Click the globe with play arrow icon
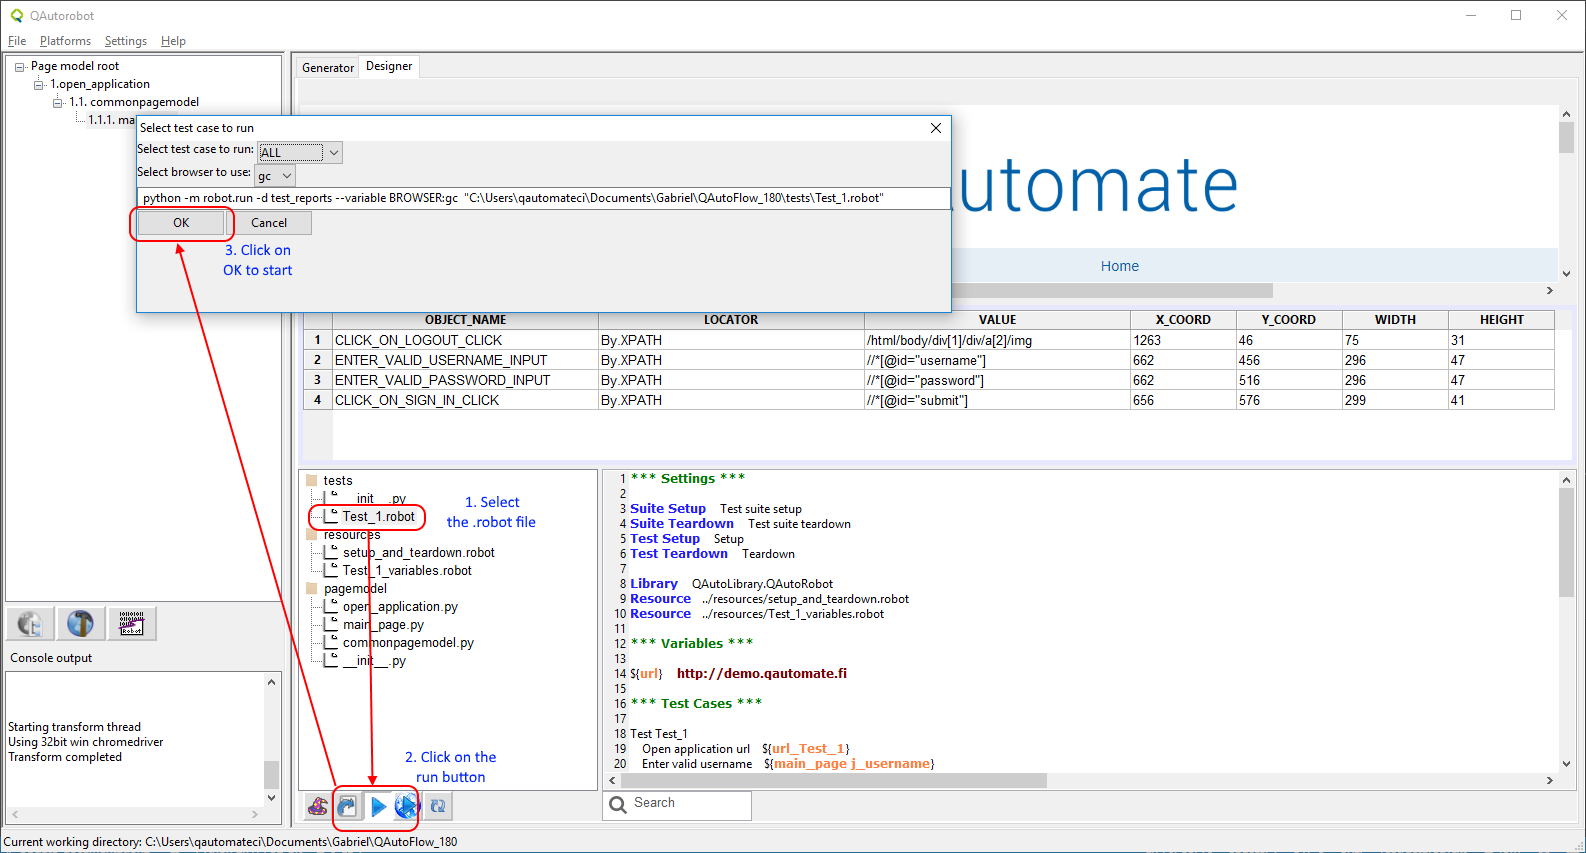1586x853 pixels. [405, 806]
